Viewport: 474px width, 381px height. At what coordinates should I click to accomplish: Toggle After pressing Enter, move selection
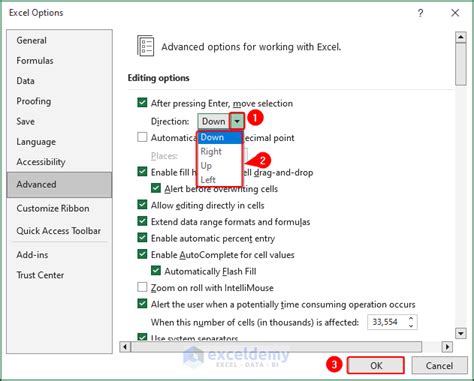click(x=142, y=102)
